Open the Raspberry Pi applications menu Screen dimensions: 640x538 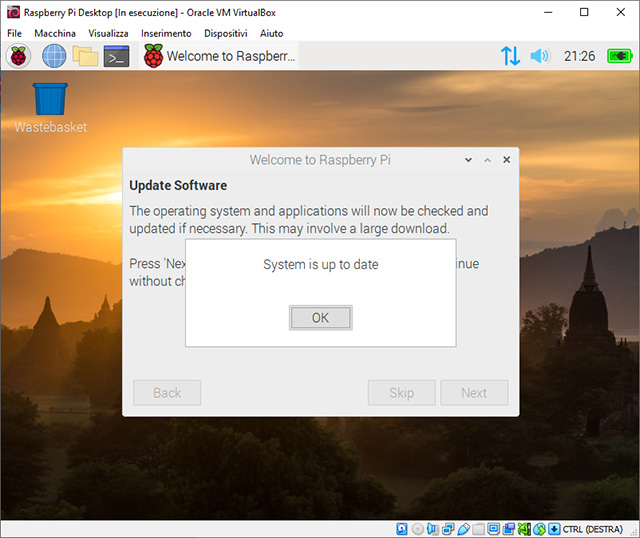(19, 56)
